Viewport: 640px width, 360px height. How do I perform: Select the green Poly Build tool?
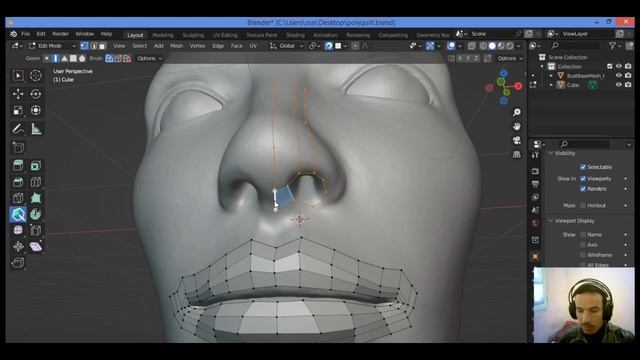pos(36,198)
